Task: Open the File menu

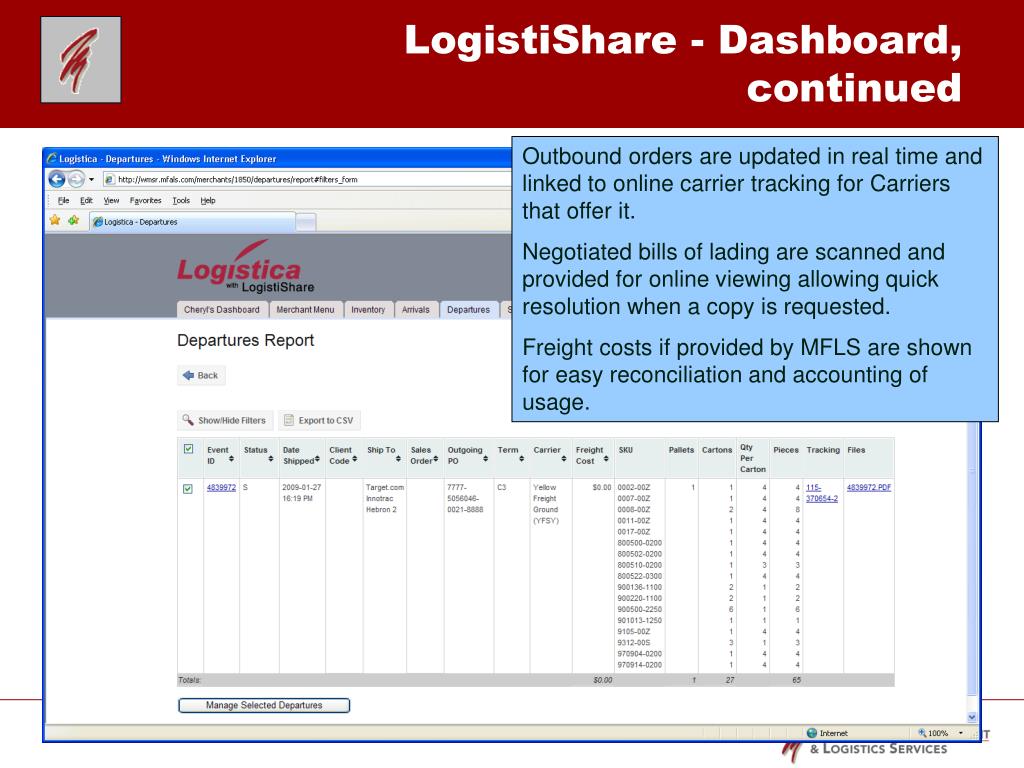Action: pos(63,200)
